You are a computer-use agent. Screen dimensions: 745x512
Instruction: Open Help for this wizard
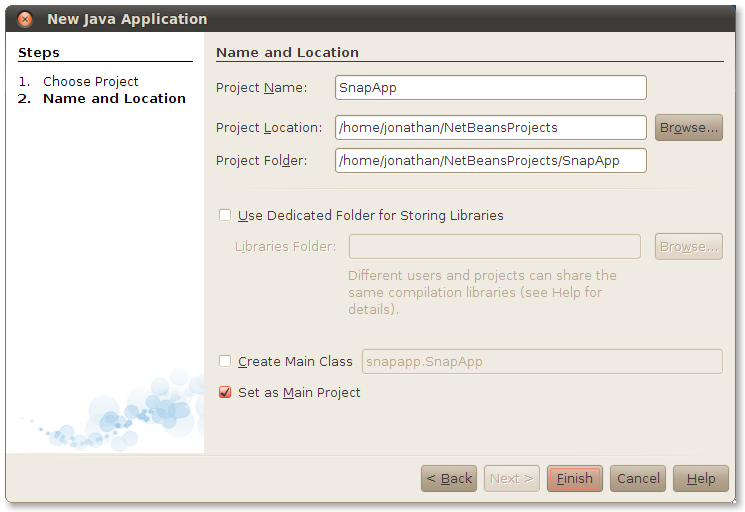tap(700, 479)
